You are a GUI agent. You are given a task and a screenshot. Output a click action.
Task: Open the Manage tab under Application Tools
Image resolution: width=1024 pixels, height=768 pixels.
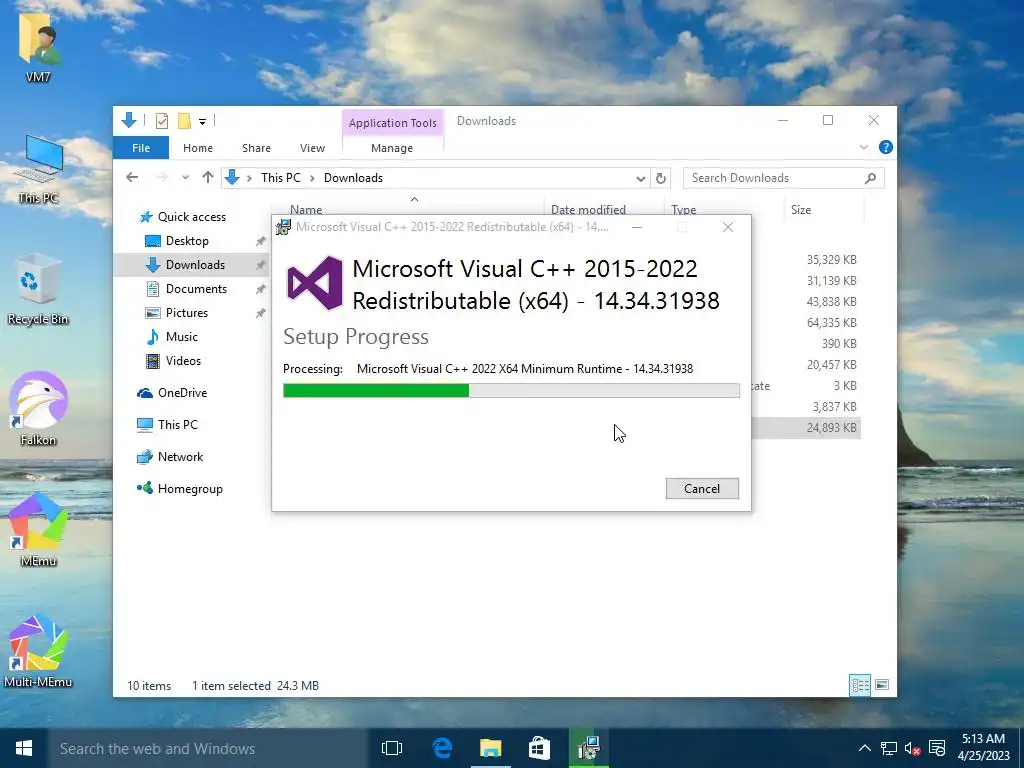pyautogui.click(x=392, y=148)
